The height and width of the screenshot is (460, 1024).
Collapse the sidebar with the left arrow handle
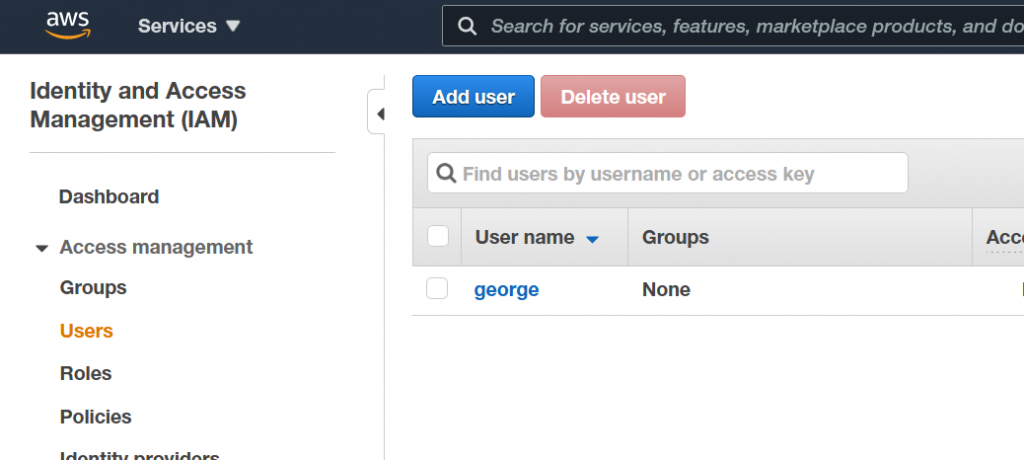tap(377, 114)
